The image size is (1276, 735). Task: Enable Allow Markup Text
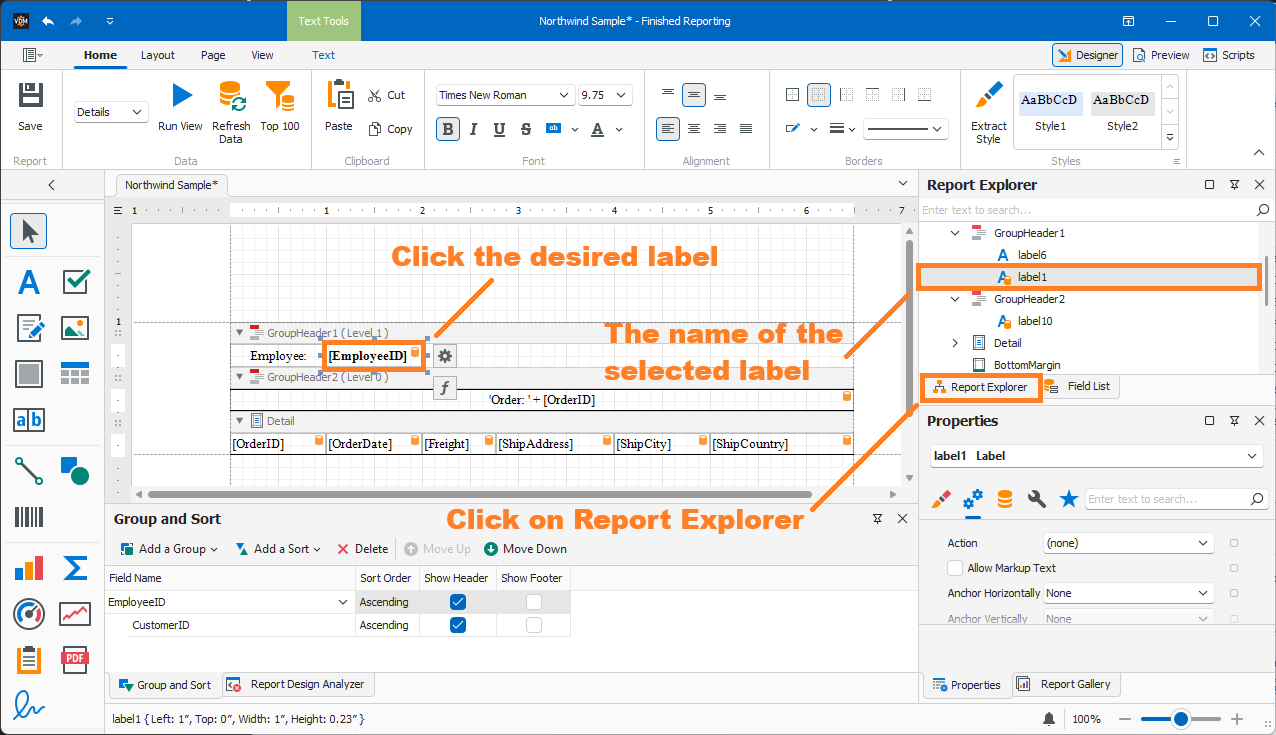coord(954,568)
